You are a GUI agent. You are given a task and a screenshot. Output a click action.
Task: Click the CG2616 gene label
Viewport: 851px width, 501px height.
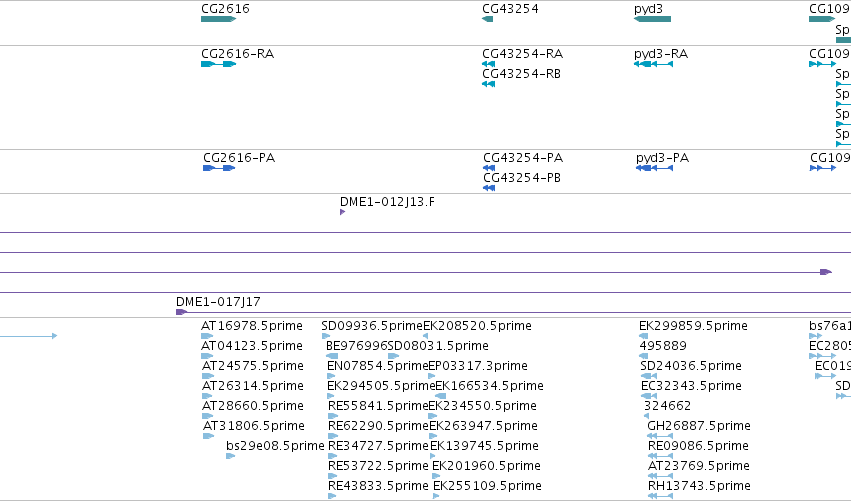225,9
